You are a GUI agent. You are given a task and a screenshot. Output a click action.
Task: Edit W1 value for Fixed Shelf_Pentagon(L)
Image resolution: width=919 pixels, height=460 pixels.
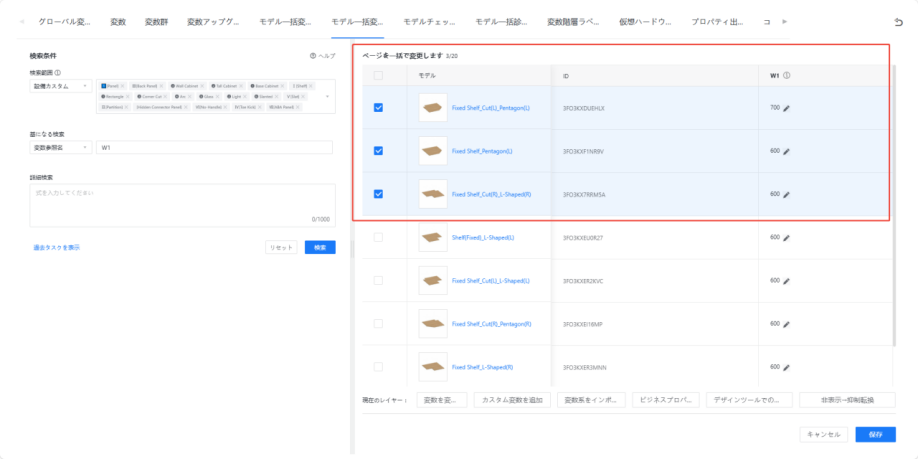[x=787, y=152]
